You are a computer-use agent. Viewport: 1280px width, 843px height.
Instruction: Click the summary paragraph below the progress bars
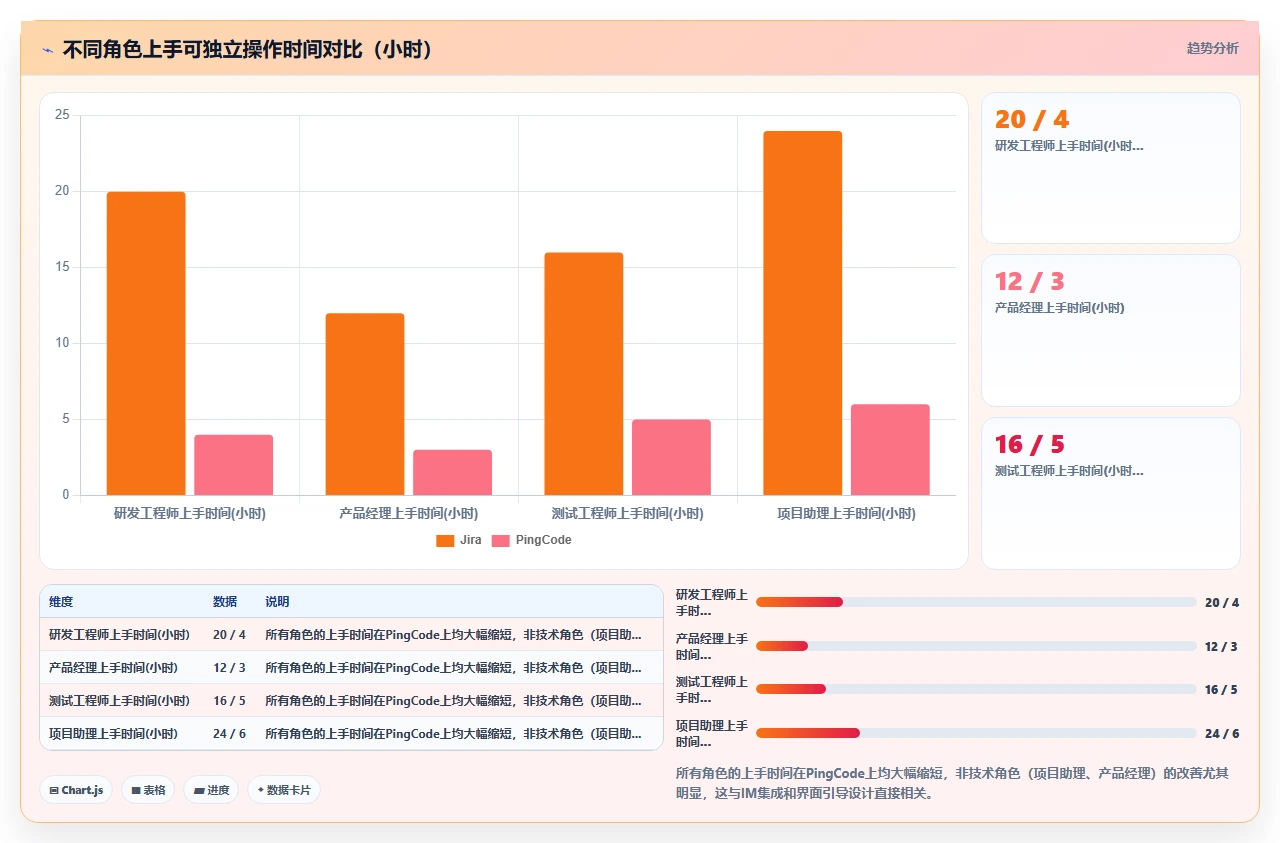pyautogui.click(x=957, y=783)
